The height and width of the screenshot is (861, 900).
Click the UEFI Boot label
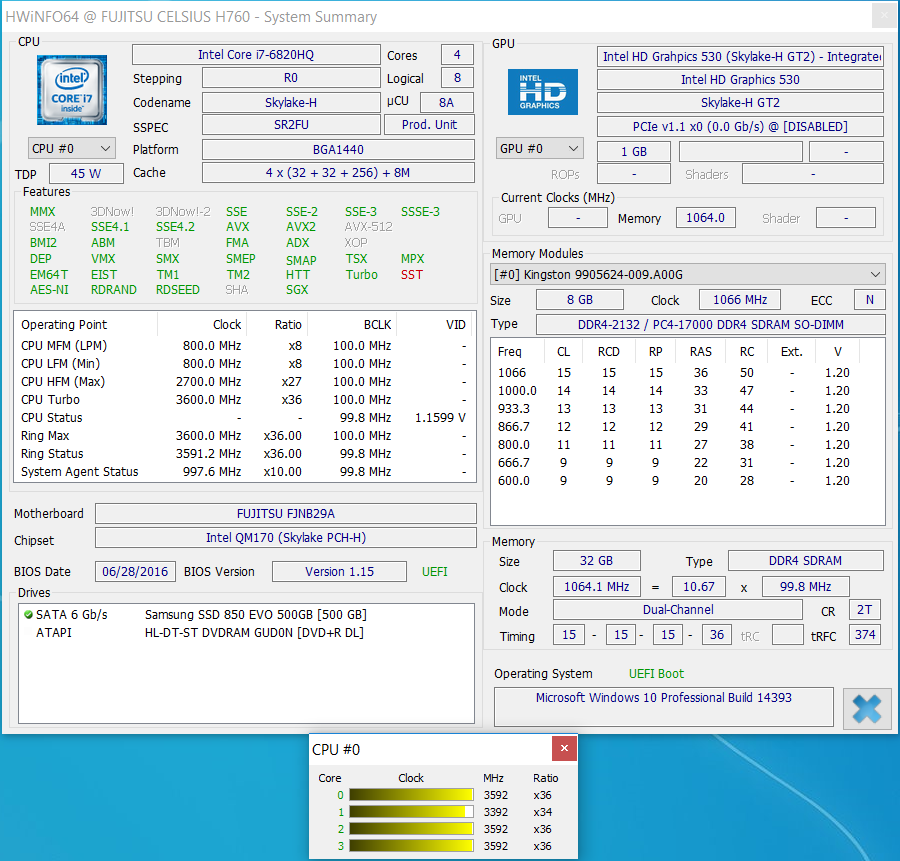656,674
